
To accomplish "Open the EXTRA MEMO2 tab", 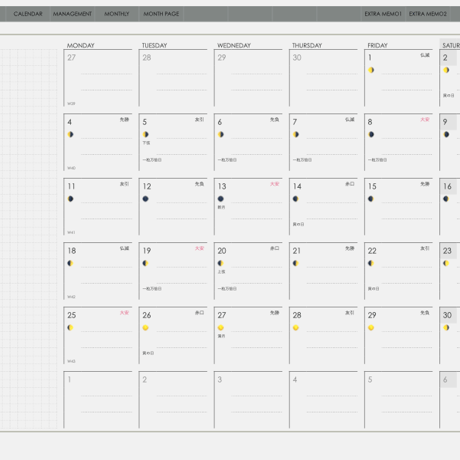I will 428,14.
